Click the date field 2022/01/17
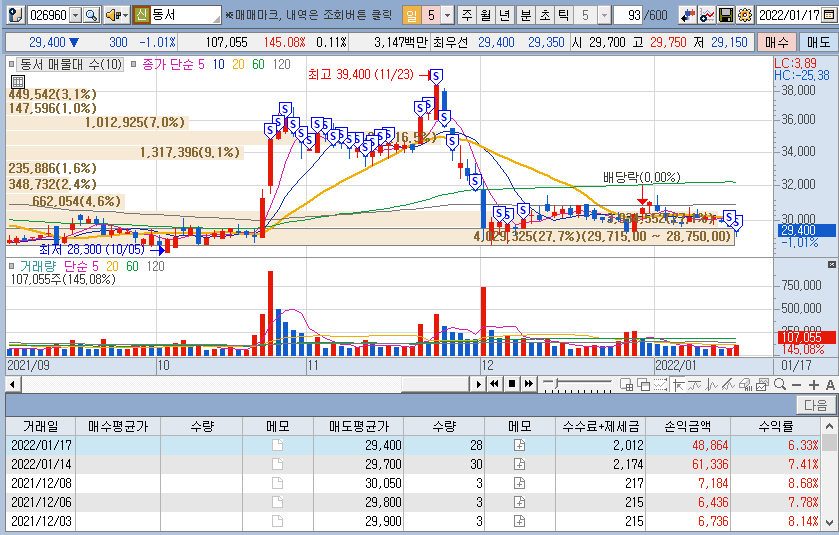 click(x=789, y=15)
